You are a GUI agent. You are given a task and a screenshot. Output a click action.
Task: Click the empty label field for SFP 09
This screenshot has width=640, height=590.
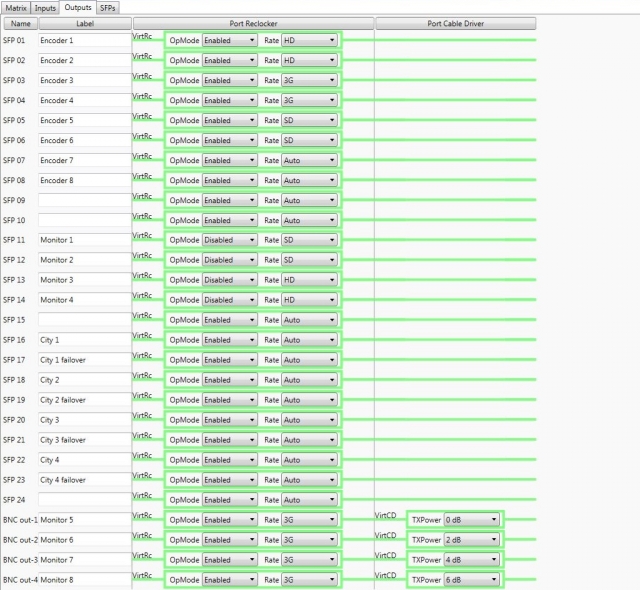click(x=84, y=201)
